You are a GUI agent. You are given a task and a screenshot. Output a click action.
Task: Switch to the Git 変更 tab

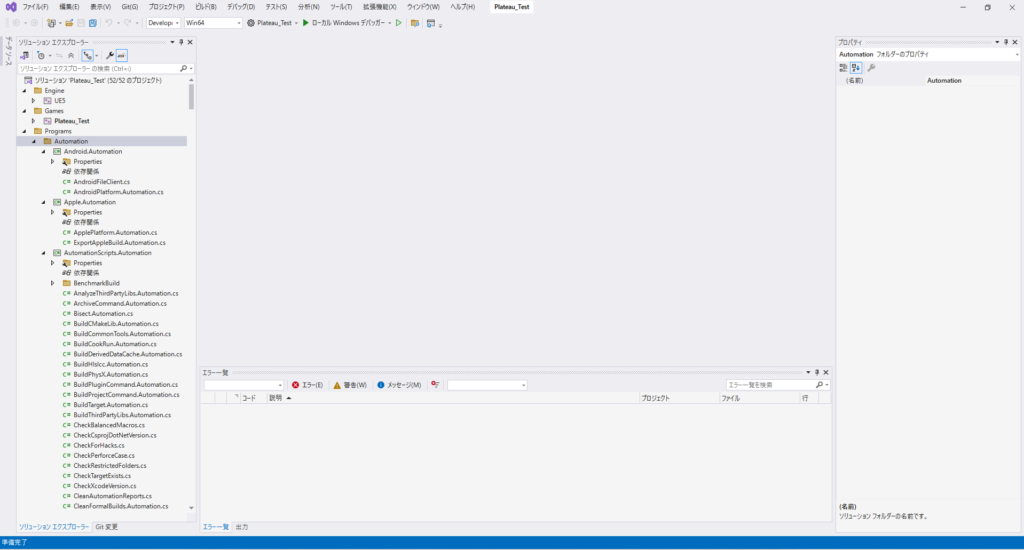point(107,526)
